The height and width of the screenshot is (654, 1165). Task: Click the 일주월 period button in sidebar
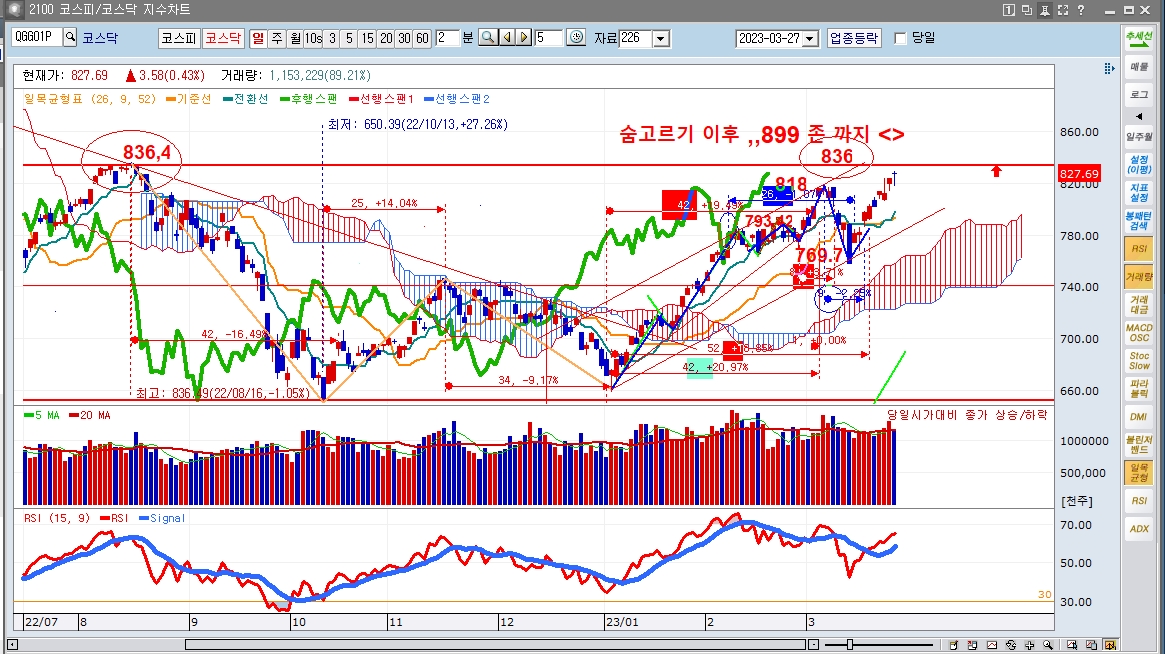coord(1139,137)
